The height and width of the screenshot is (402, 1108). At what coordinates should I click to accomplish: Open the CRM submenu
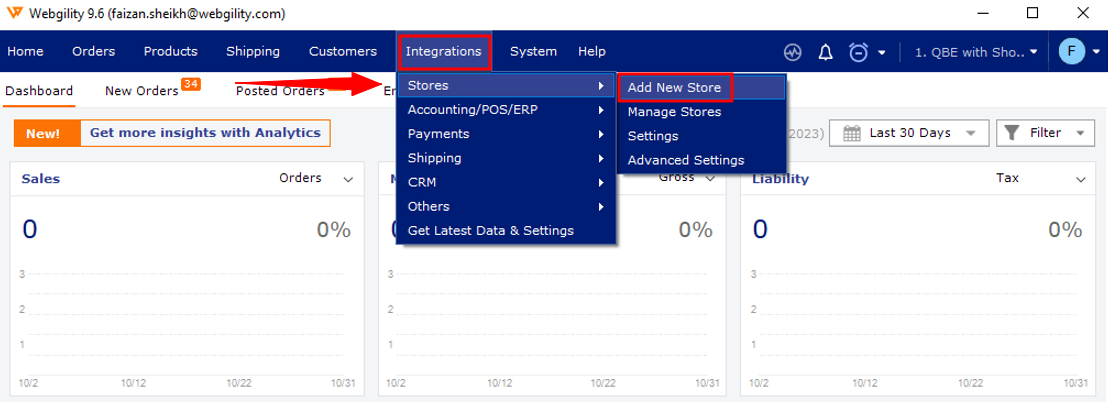(506, 182)
